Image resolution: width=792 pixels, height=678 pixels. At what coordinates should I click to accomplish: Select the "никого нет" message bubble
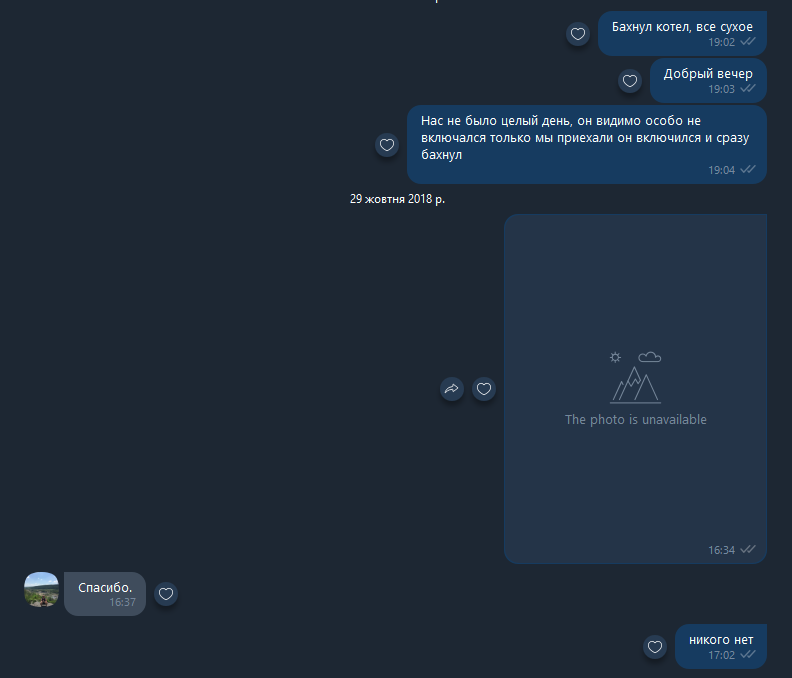(x=721, y=646)
